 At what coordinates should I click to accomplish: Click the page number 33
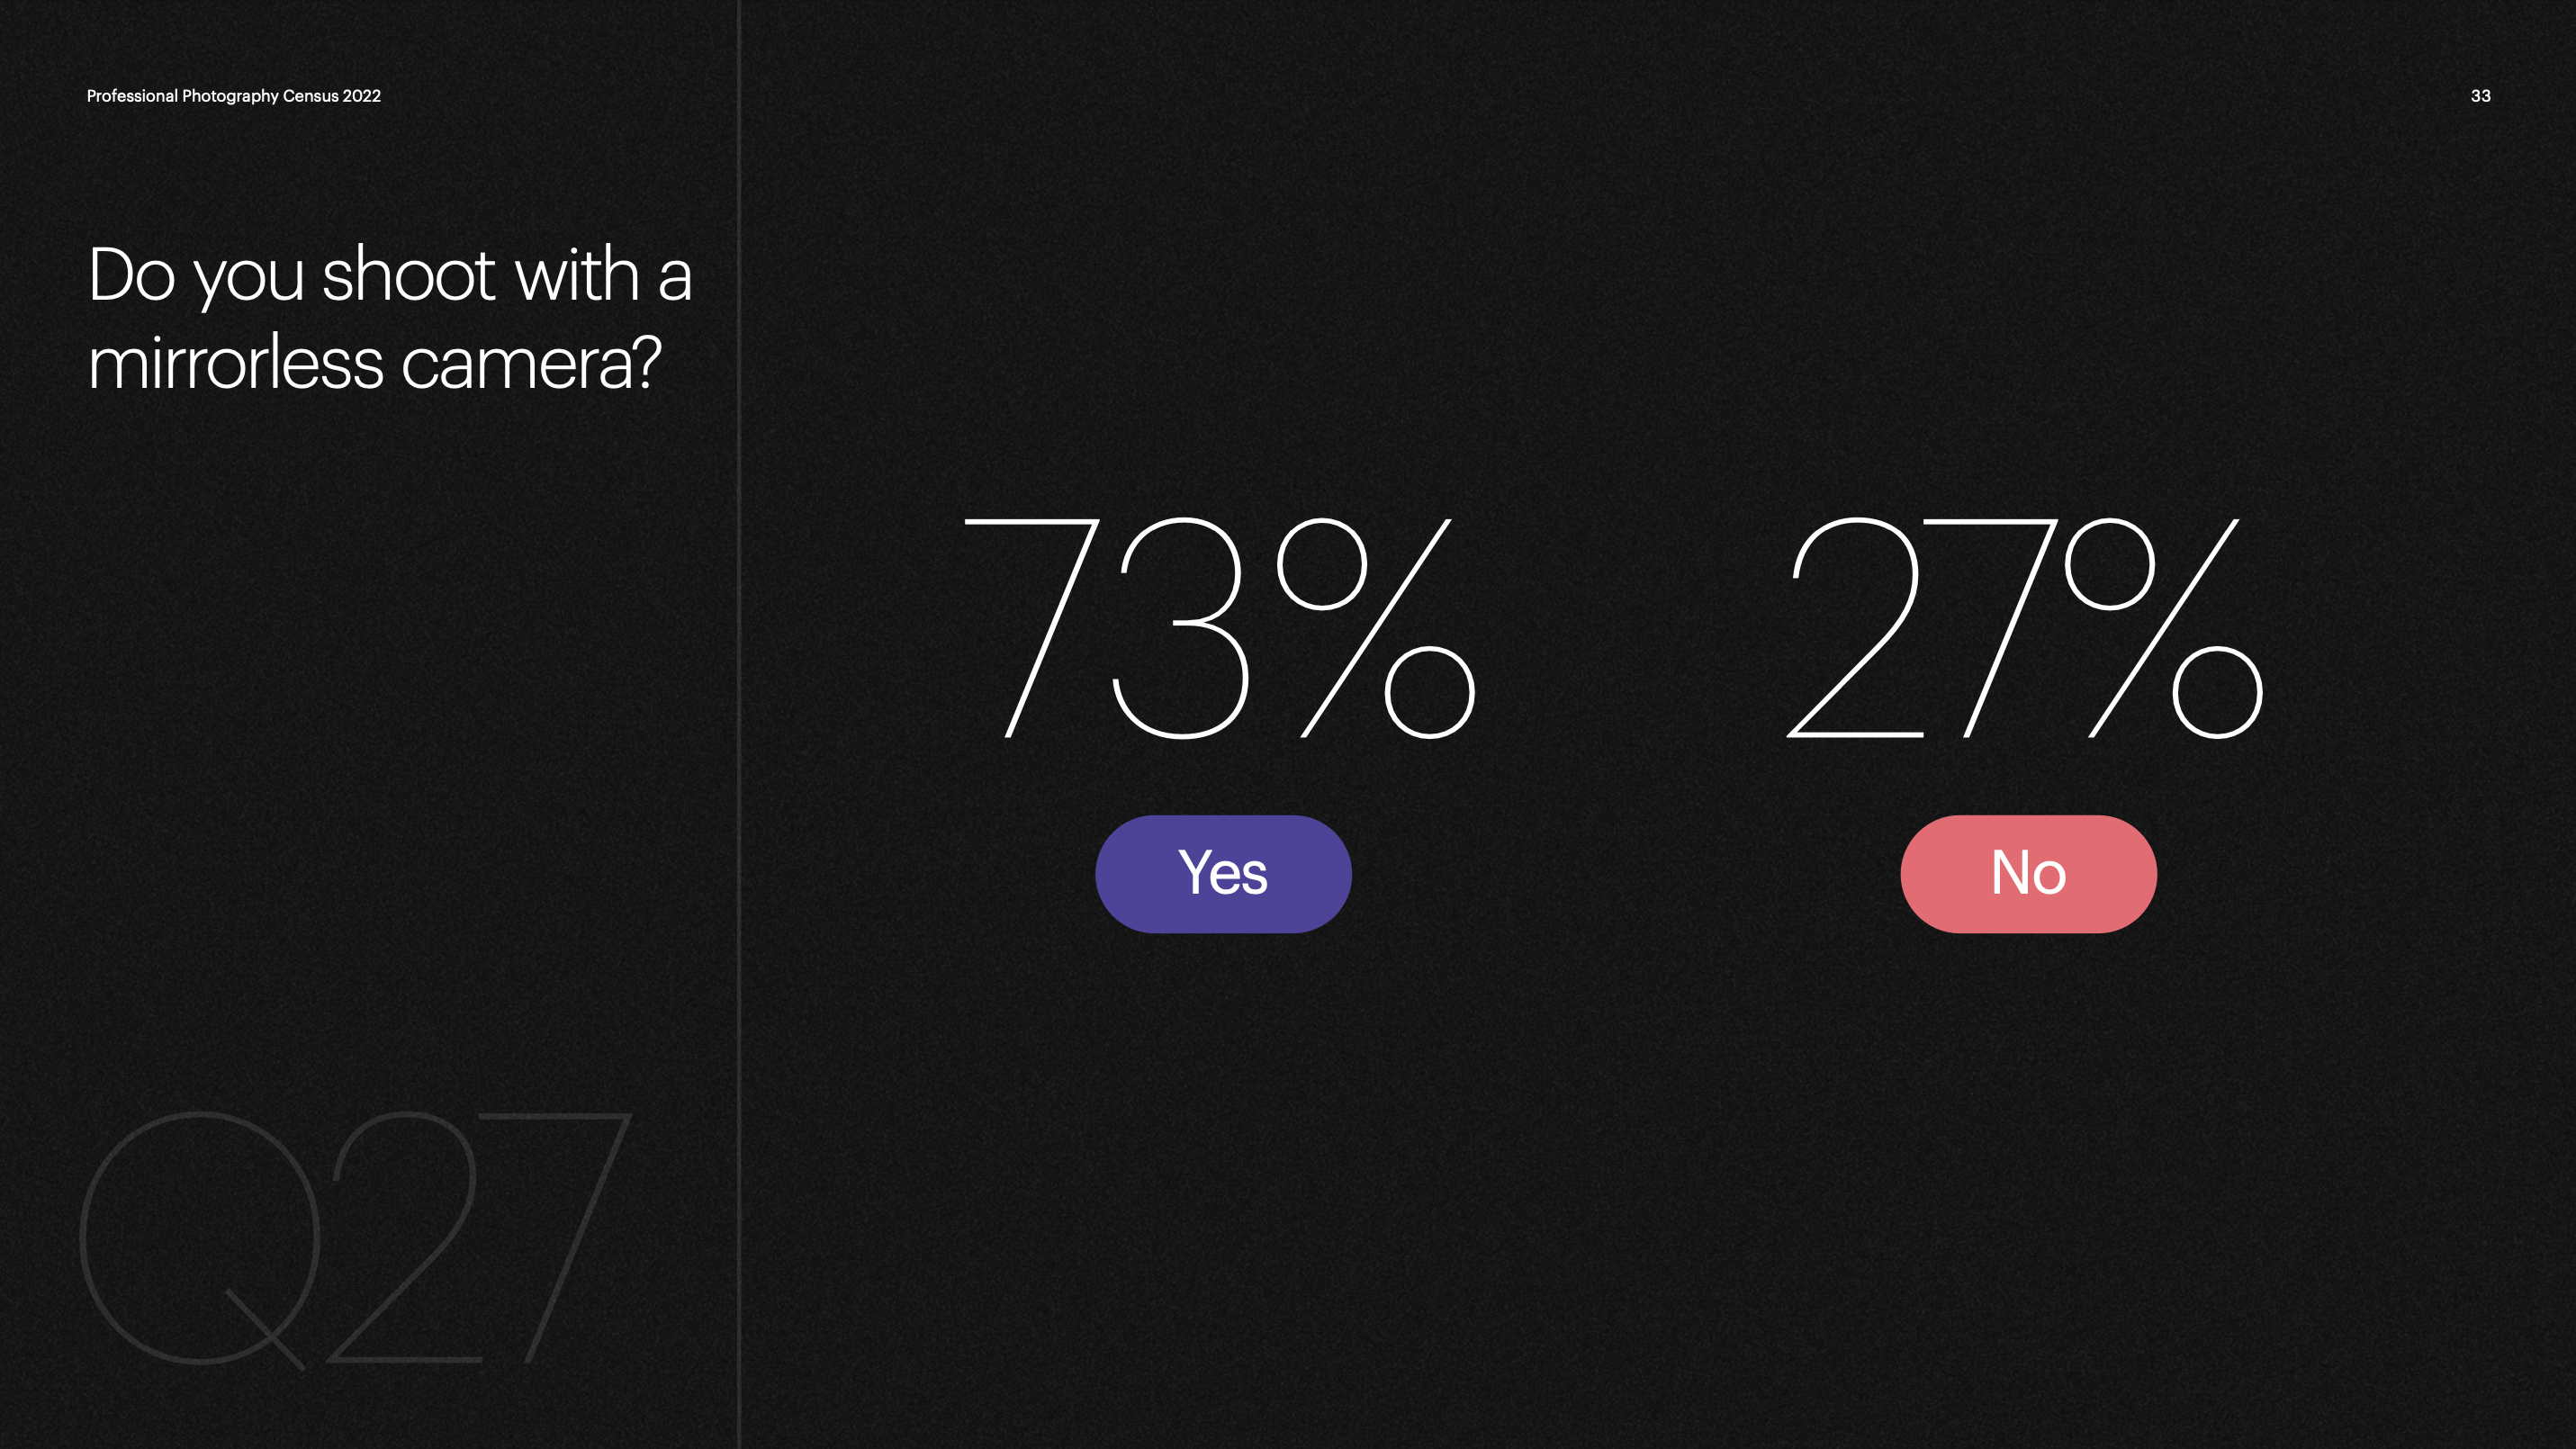click(x=2480, y=96)
